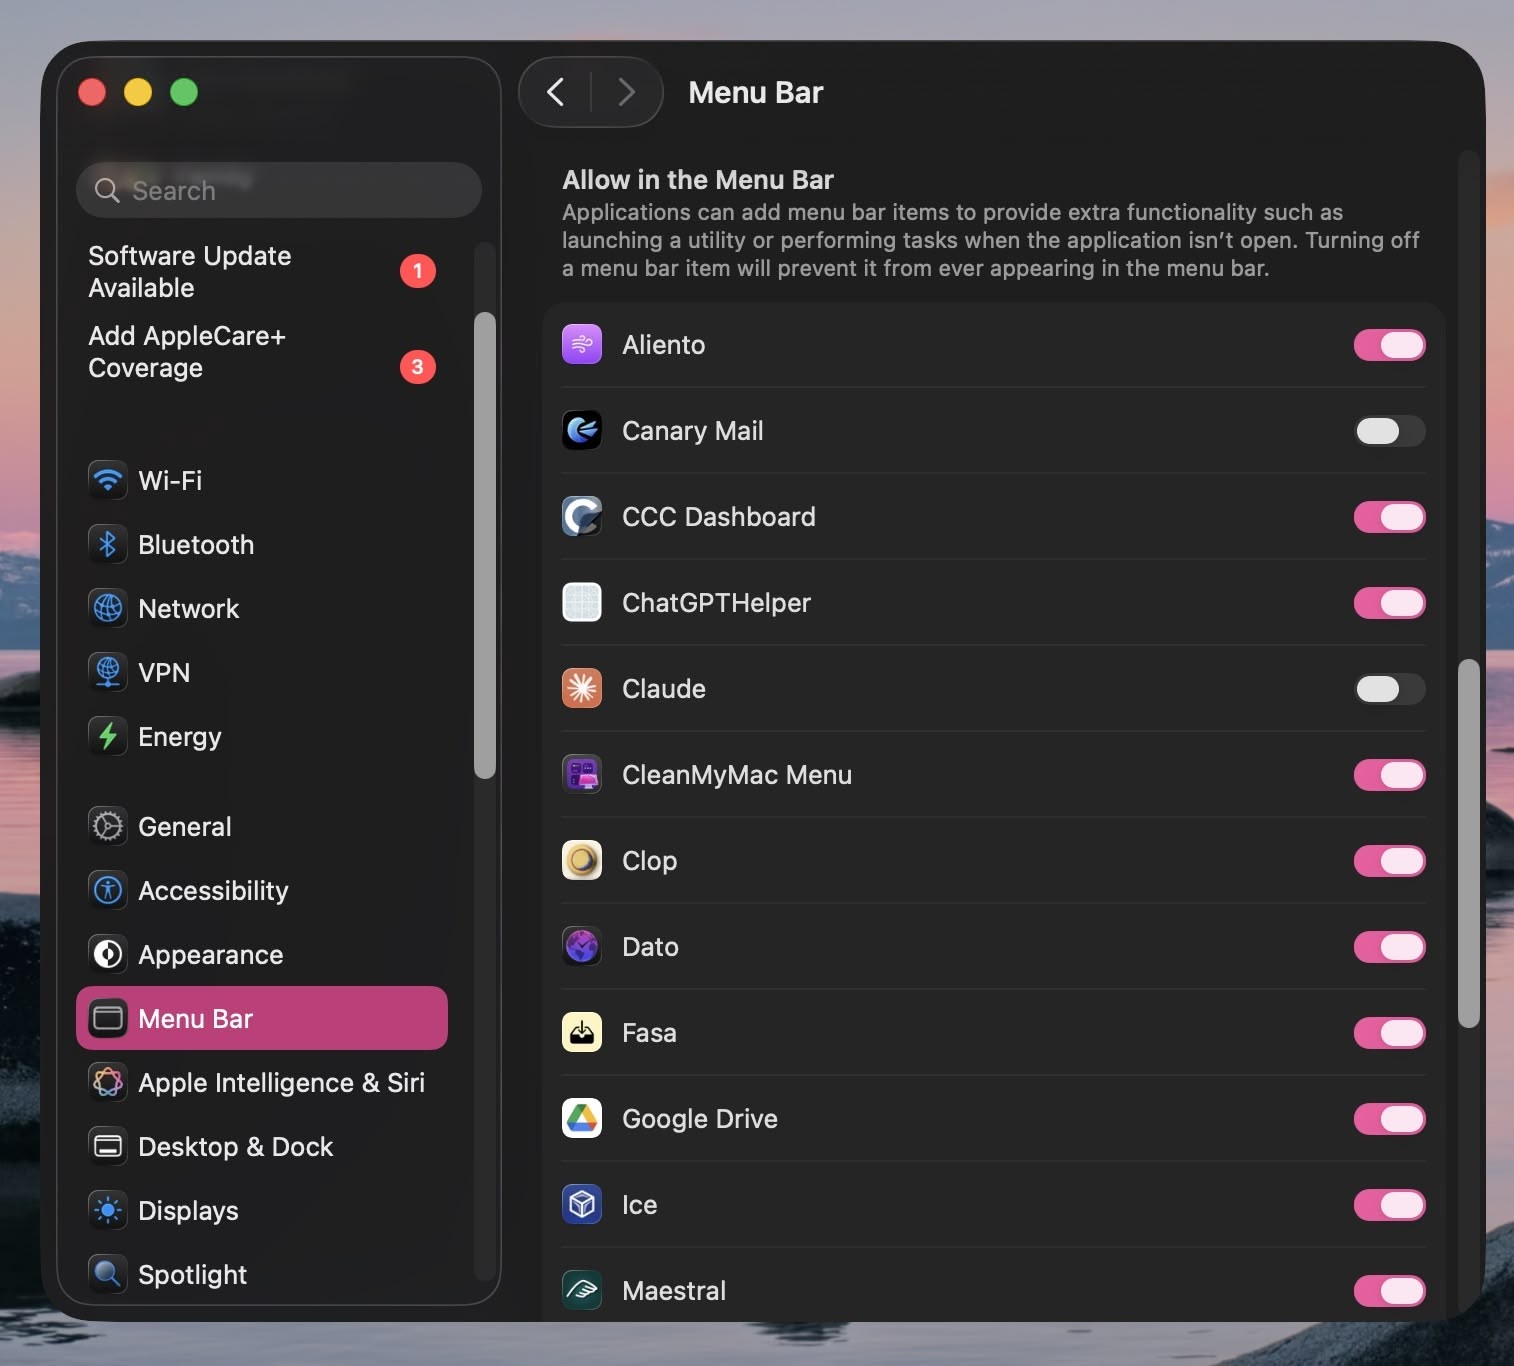1514x1366 pixels.
Task: Click the Accessibility sidebar icon
Action: point(107,890)
